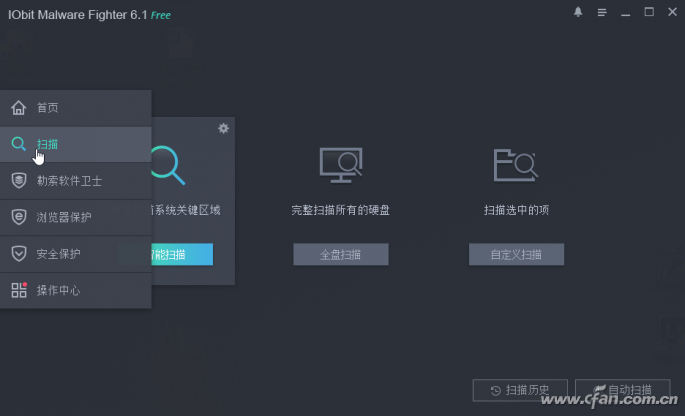Maximize the IObit window
685x416 pixels.
click(649, 12)
